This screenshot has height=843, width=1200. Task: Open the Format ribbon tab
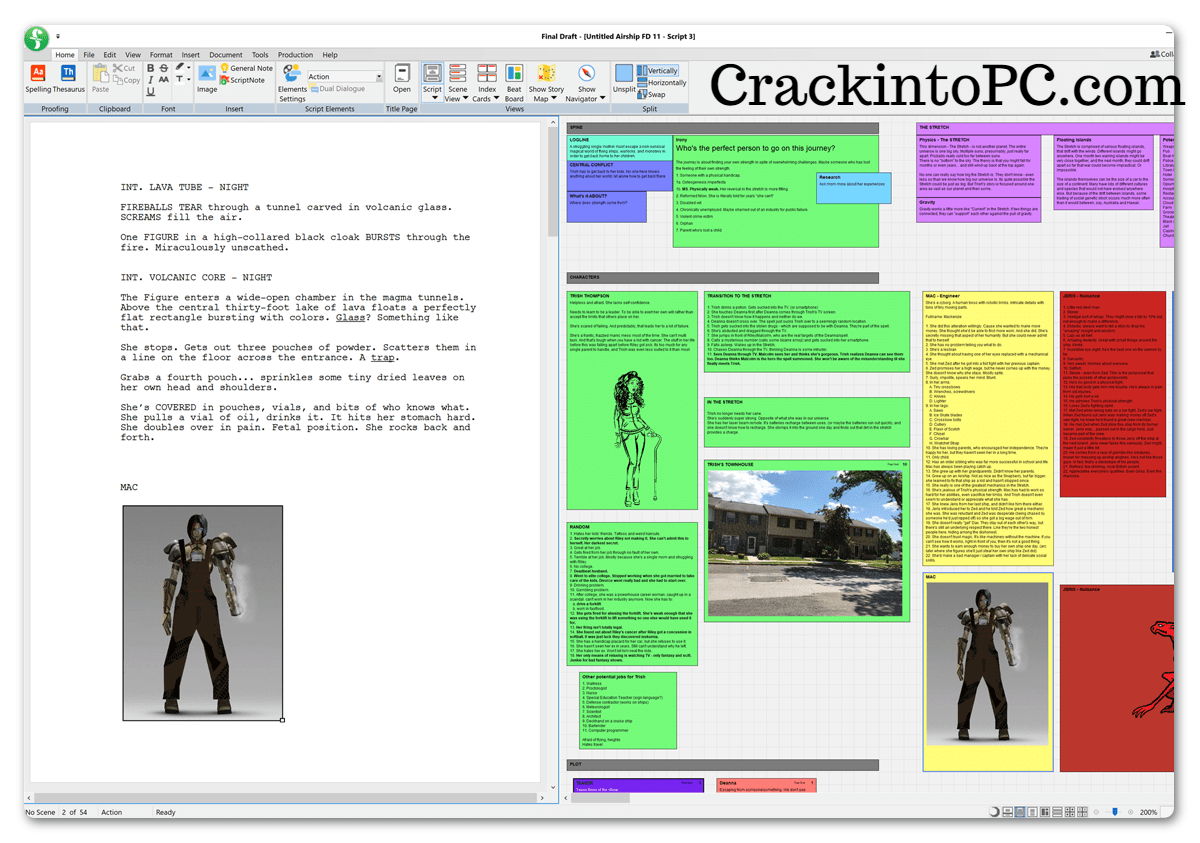(x=161, y=55)
